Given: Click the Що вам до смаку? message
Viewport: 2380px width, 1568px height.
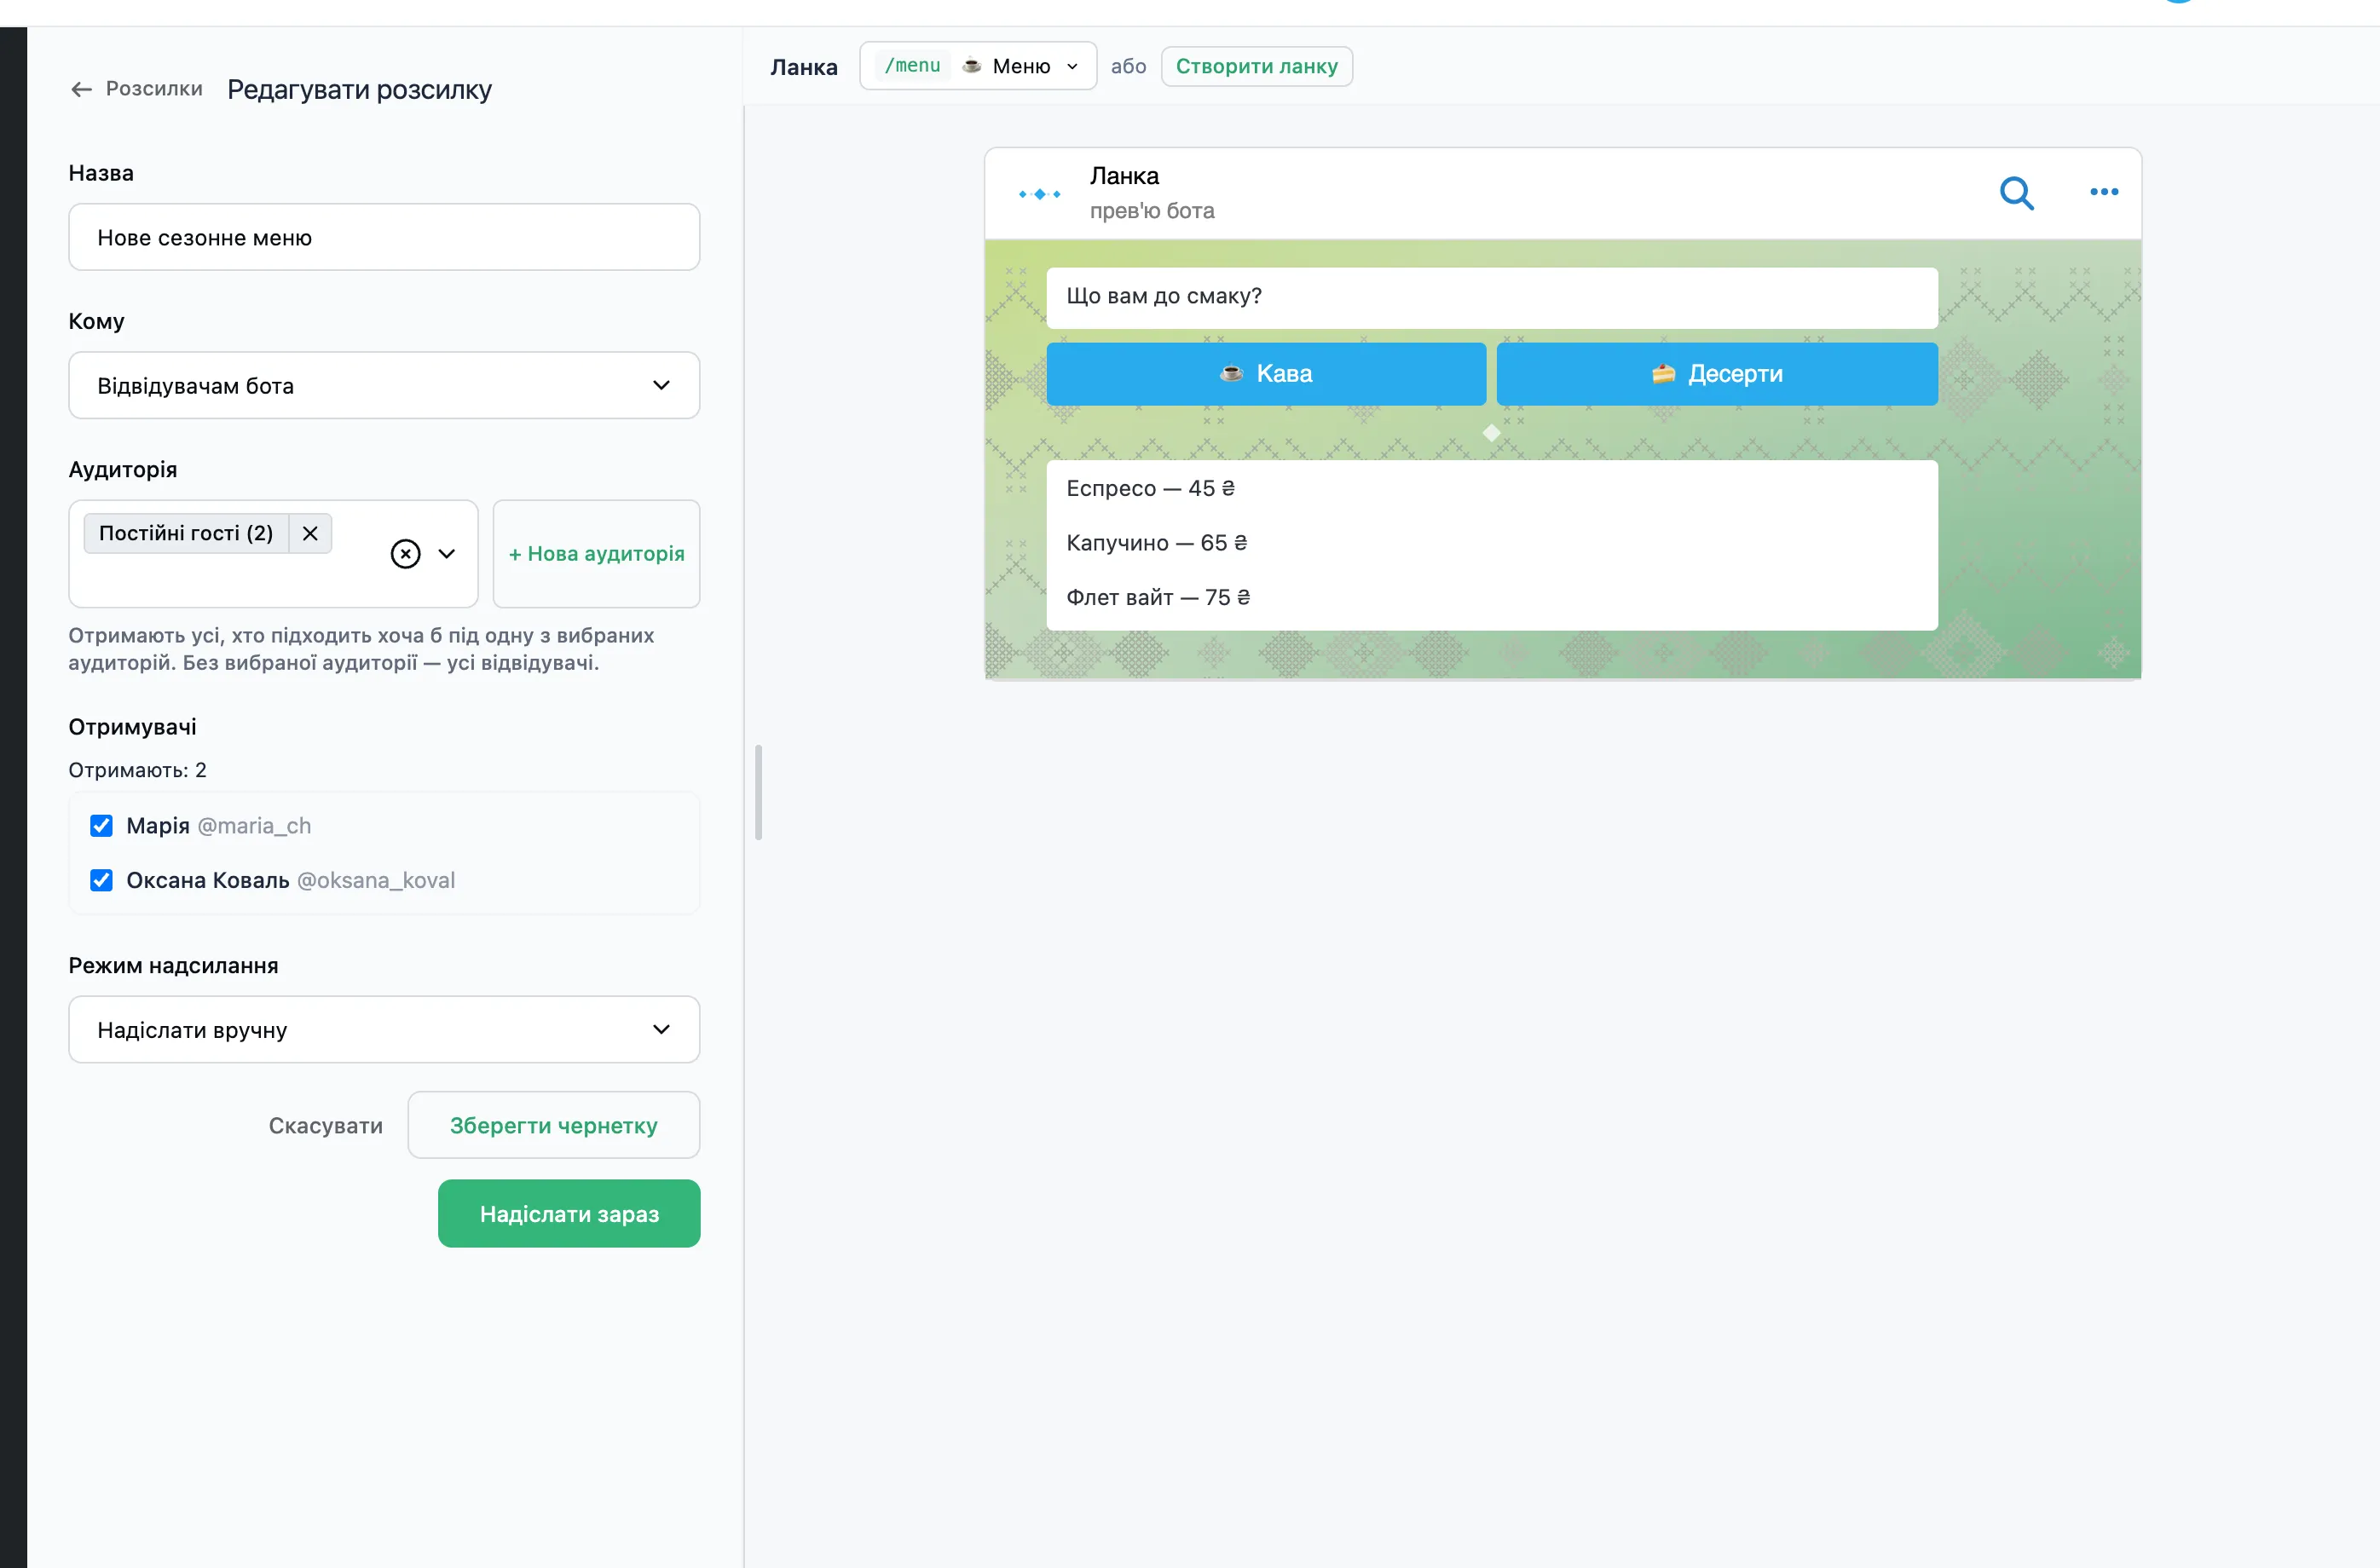Looking at the screenshot, I should [x=1492, y=297].
